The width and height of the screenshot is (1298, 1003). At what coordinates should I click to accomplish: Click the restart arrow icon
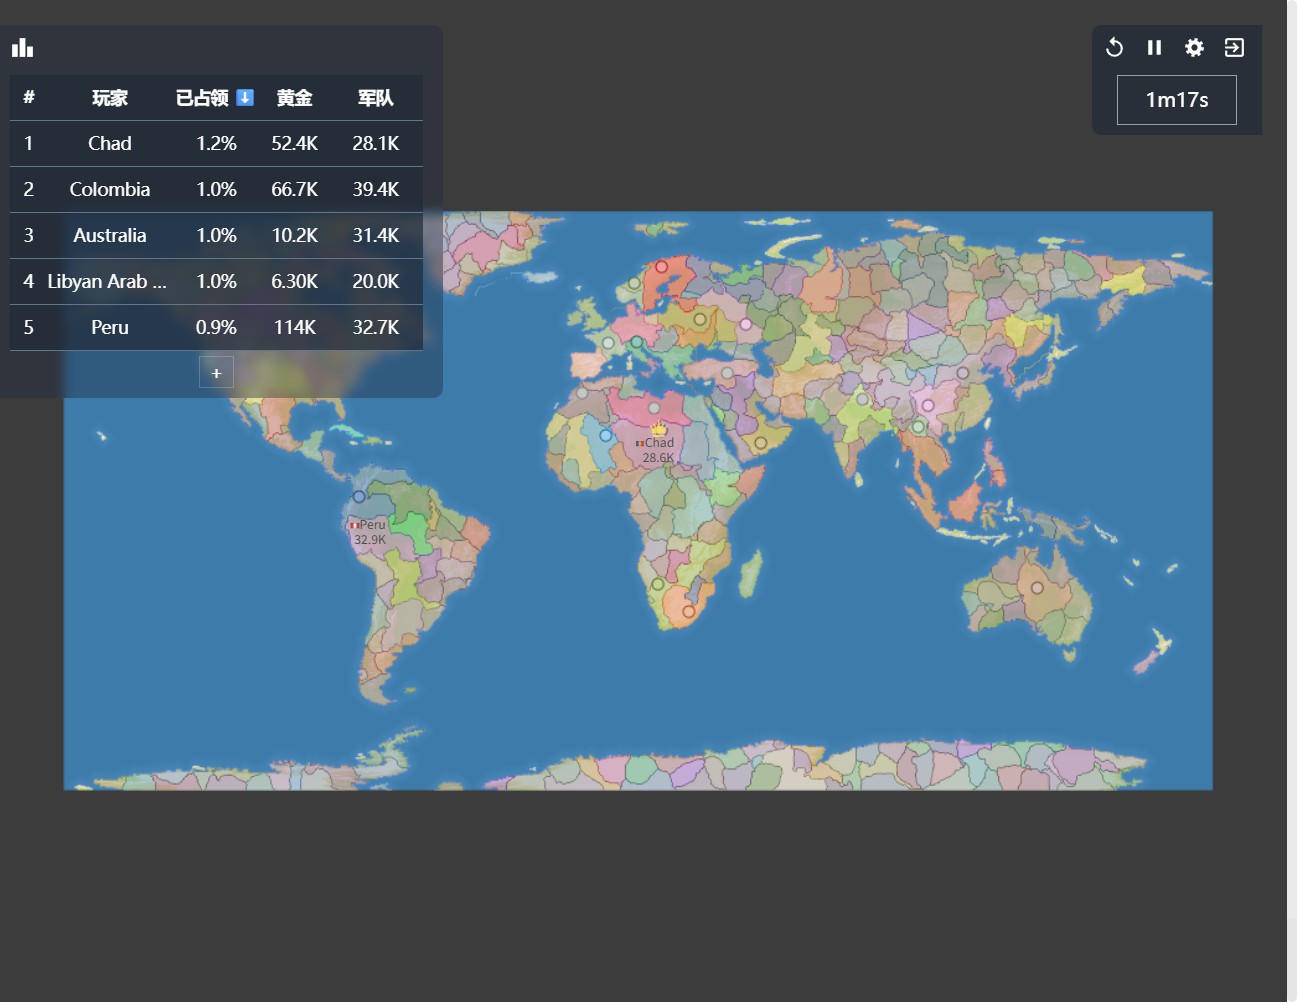pos(1114,47)
